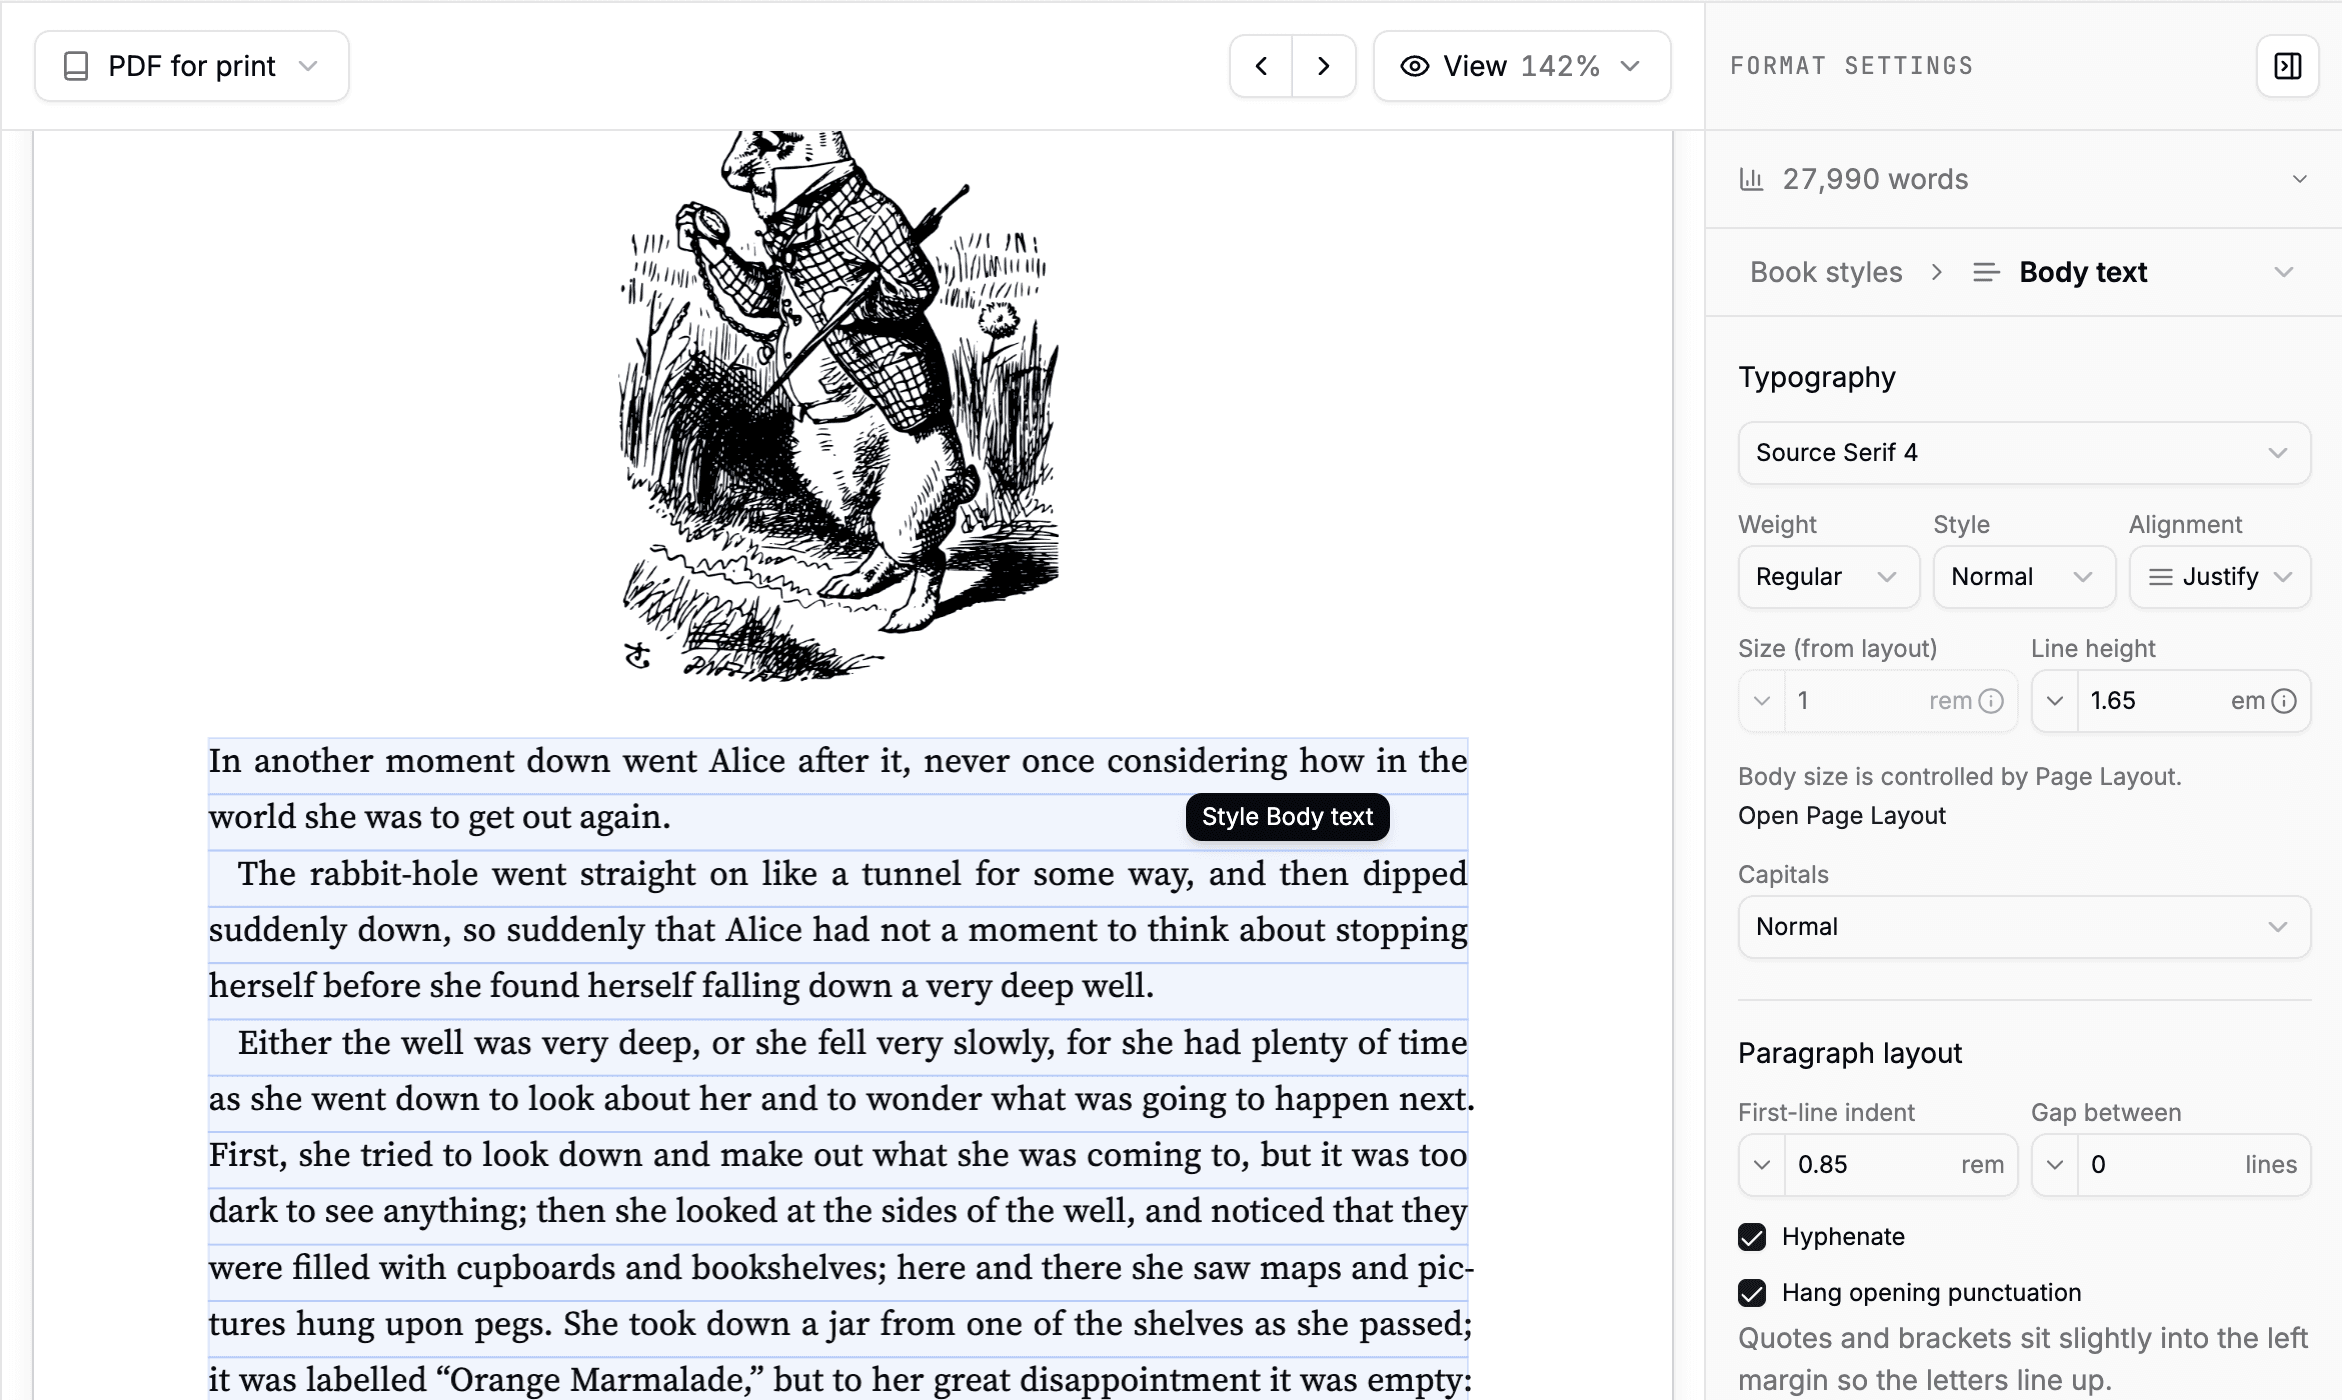
Task: Open the PDF for print format dropdown
Action: point(192,66)
